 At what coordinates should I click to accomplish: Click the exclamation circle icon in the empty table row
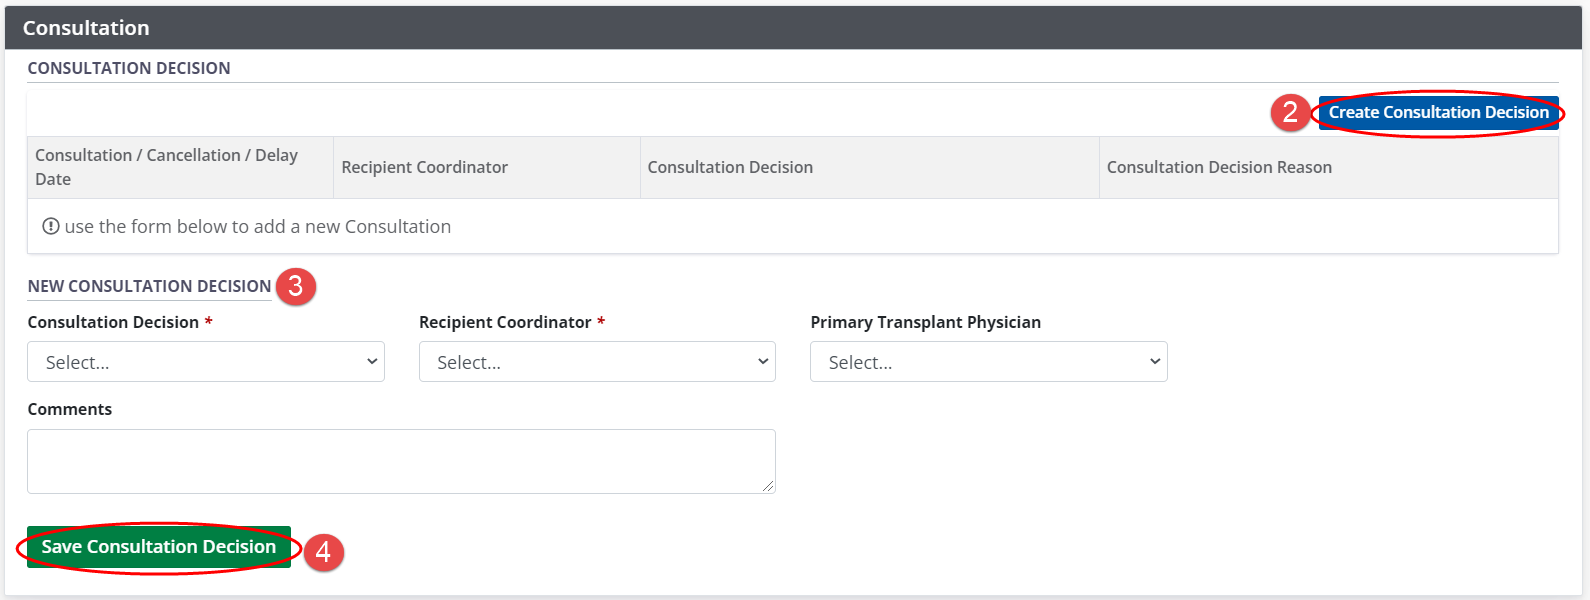[50, 227]
